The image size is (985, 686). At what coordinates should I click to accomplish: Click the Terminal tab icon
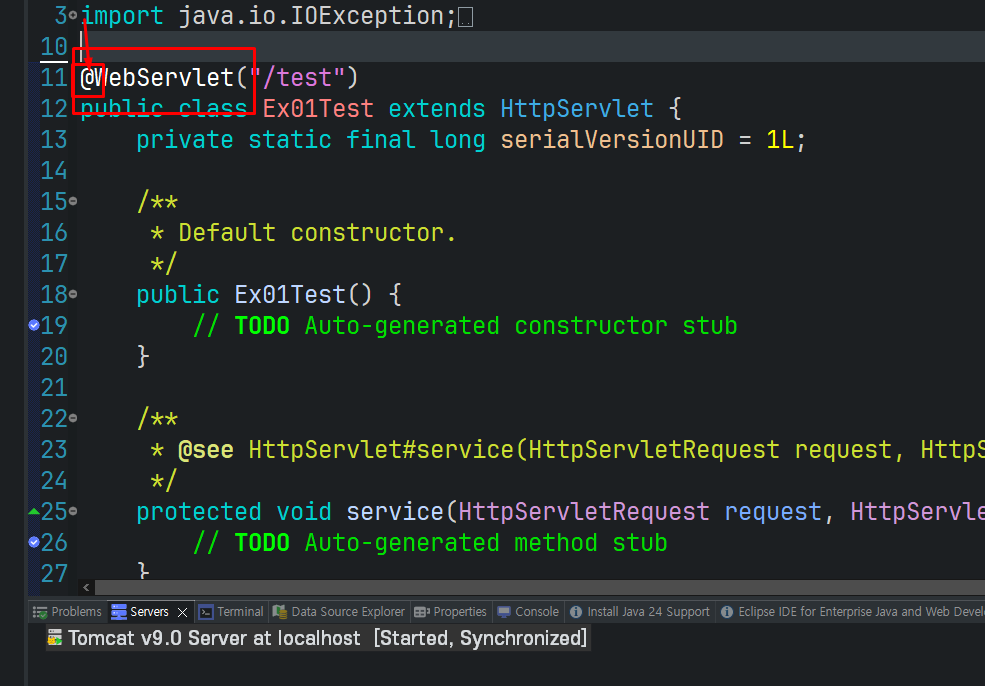(x=205, y=612)
